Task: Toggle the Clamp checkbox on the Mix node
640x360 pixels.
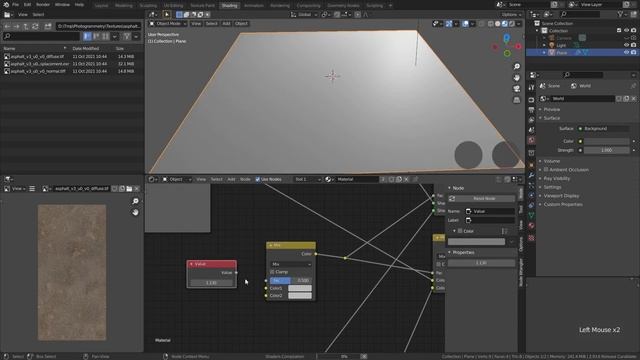Action: pyautogui.click(x=272, y=272)
